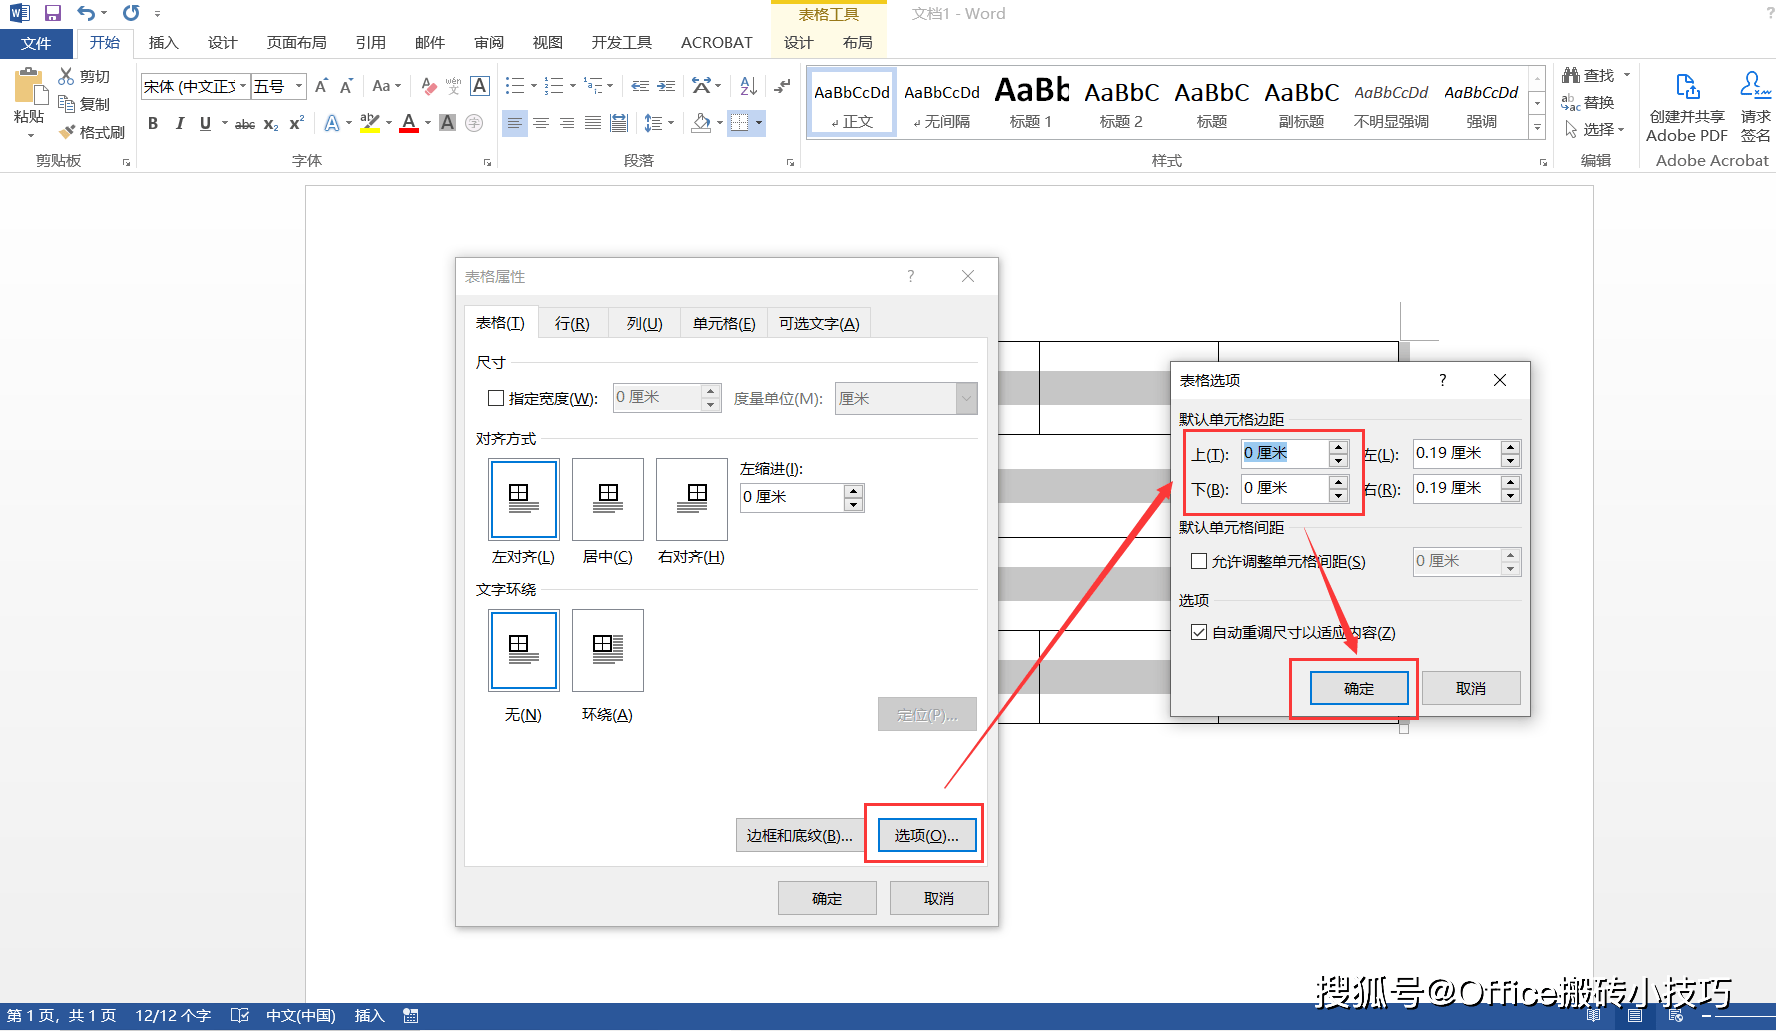Click Format Painter (格式刷) icon
The width and height of the screenshot is (1776, 1031).
67,132
